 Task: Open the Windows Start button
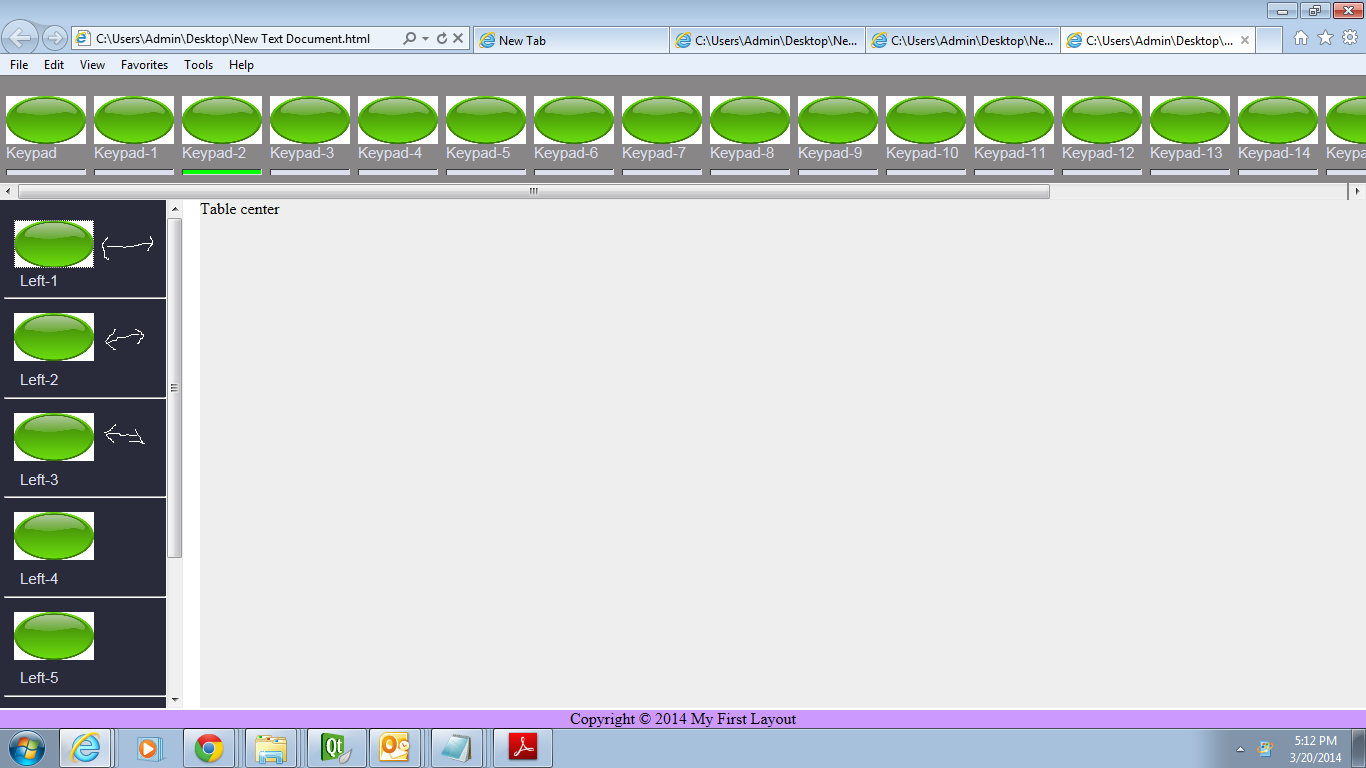[x=27, y=748]
